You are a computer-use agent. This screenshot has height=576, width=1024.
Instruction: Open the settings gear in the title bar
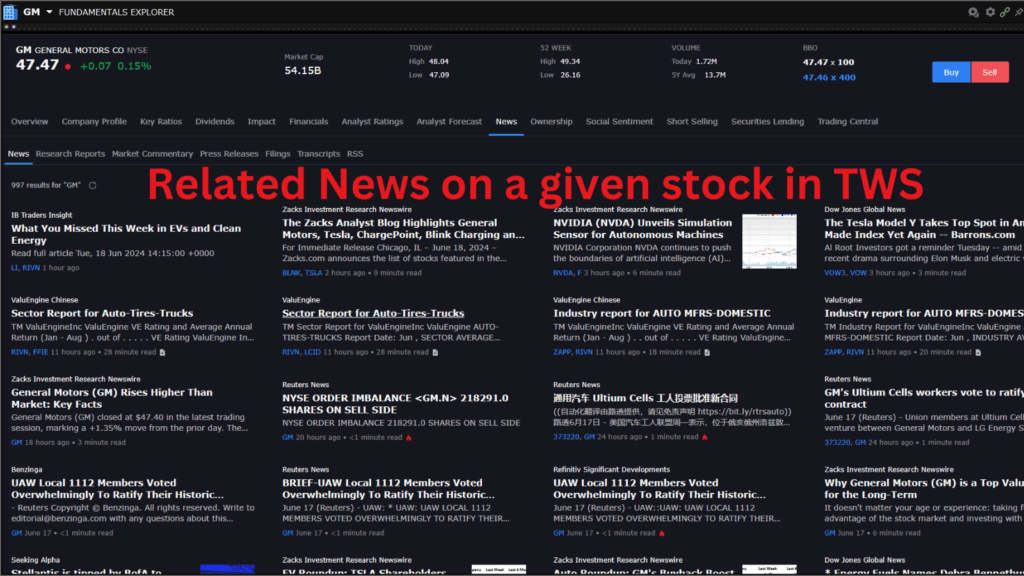click(989, 12)
